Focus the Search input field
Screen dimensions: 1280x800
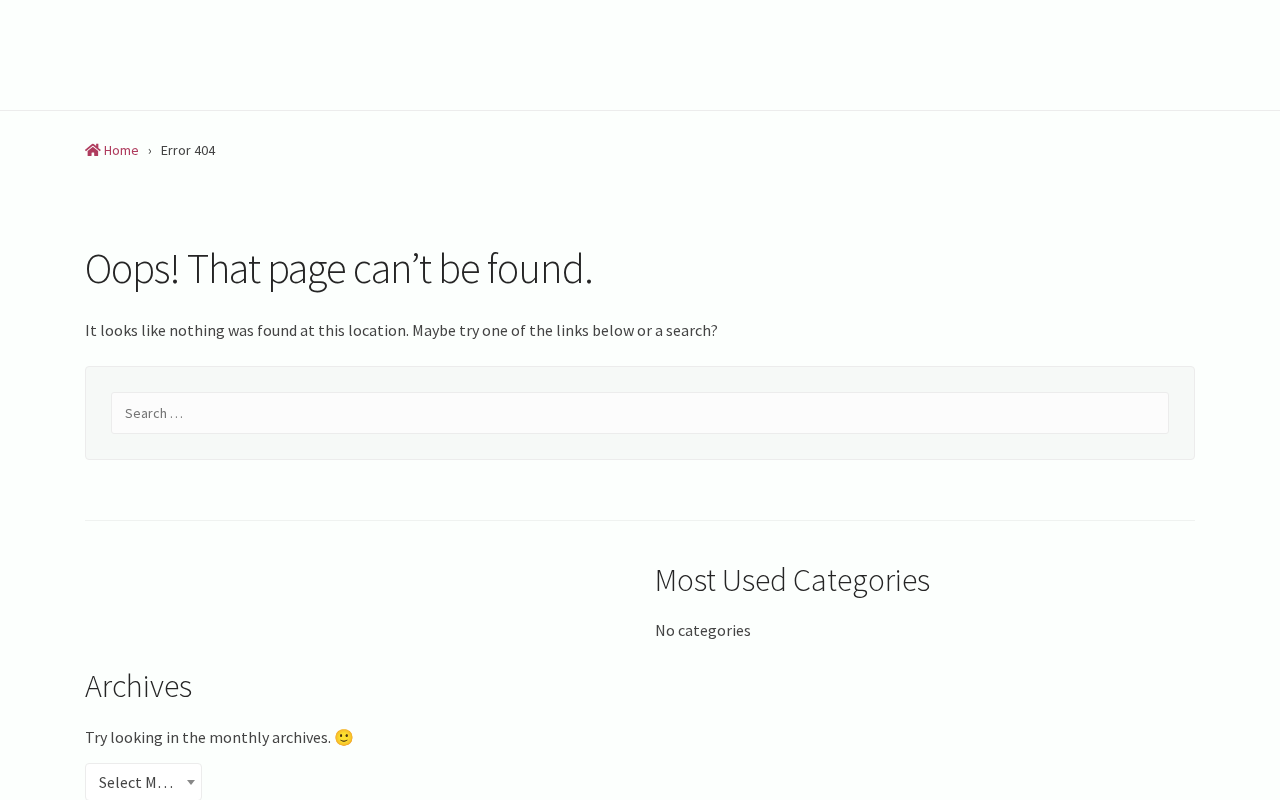640,413
